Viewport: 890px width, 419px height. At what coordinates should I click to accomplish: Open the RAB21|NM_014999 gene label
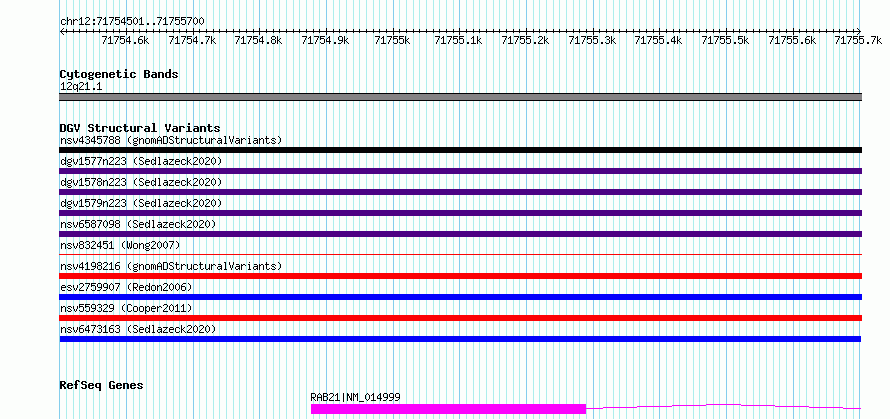[355, 397]
